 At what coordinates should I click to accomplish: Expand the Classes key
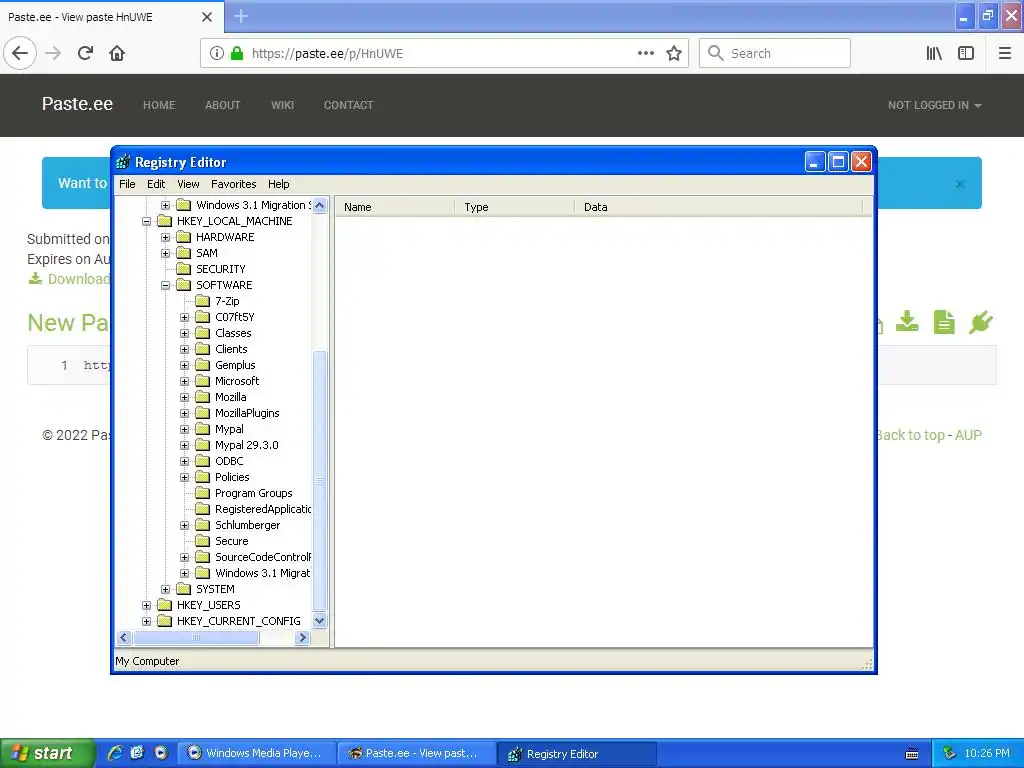click(x=184, y=333)
